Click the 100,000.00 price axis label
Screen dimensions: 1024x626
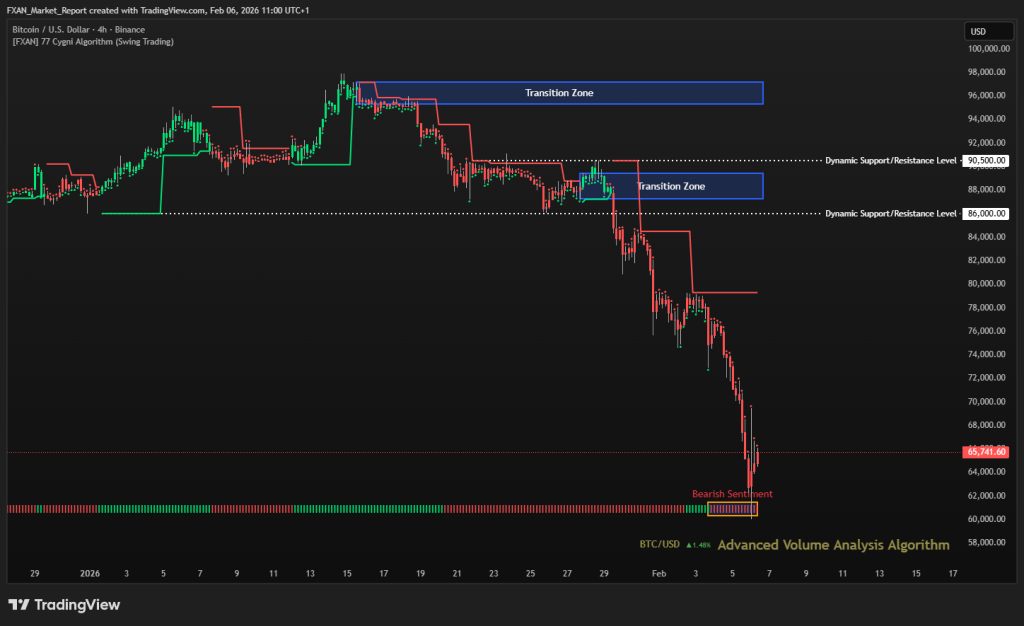click(985, 48)
